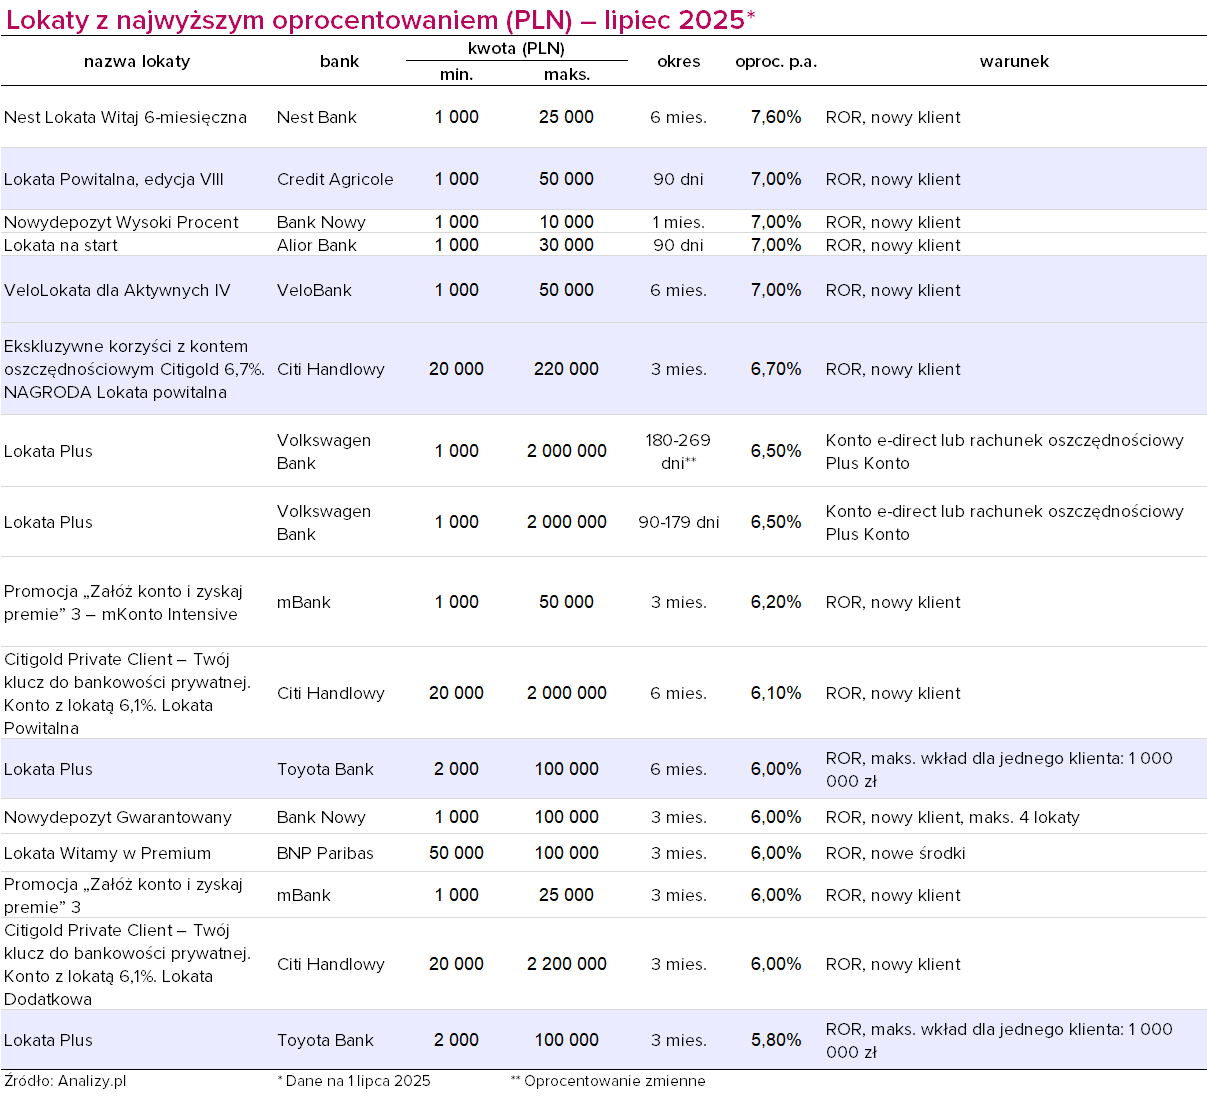The height and width of the screenshot is (1112, 1207).
Task: Click the '2 200 000' maks. value
Action: (x=567, y=964)
